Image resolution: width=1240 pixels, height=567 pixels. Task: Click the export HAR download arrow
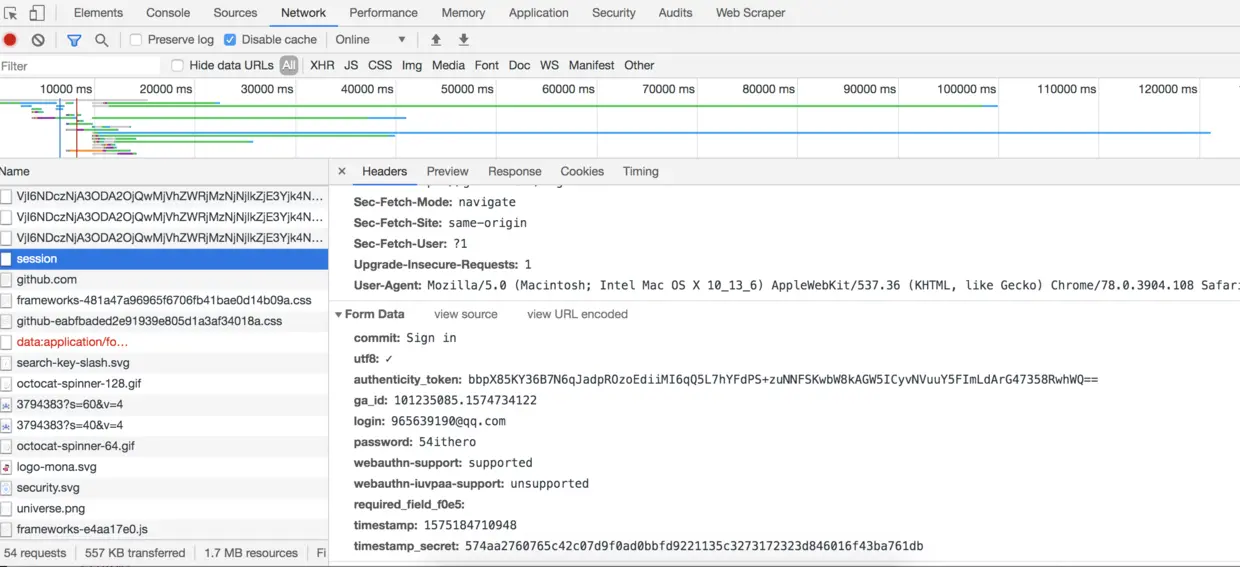coord(464,40)
